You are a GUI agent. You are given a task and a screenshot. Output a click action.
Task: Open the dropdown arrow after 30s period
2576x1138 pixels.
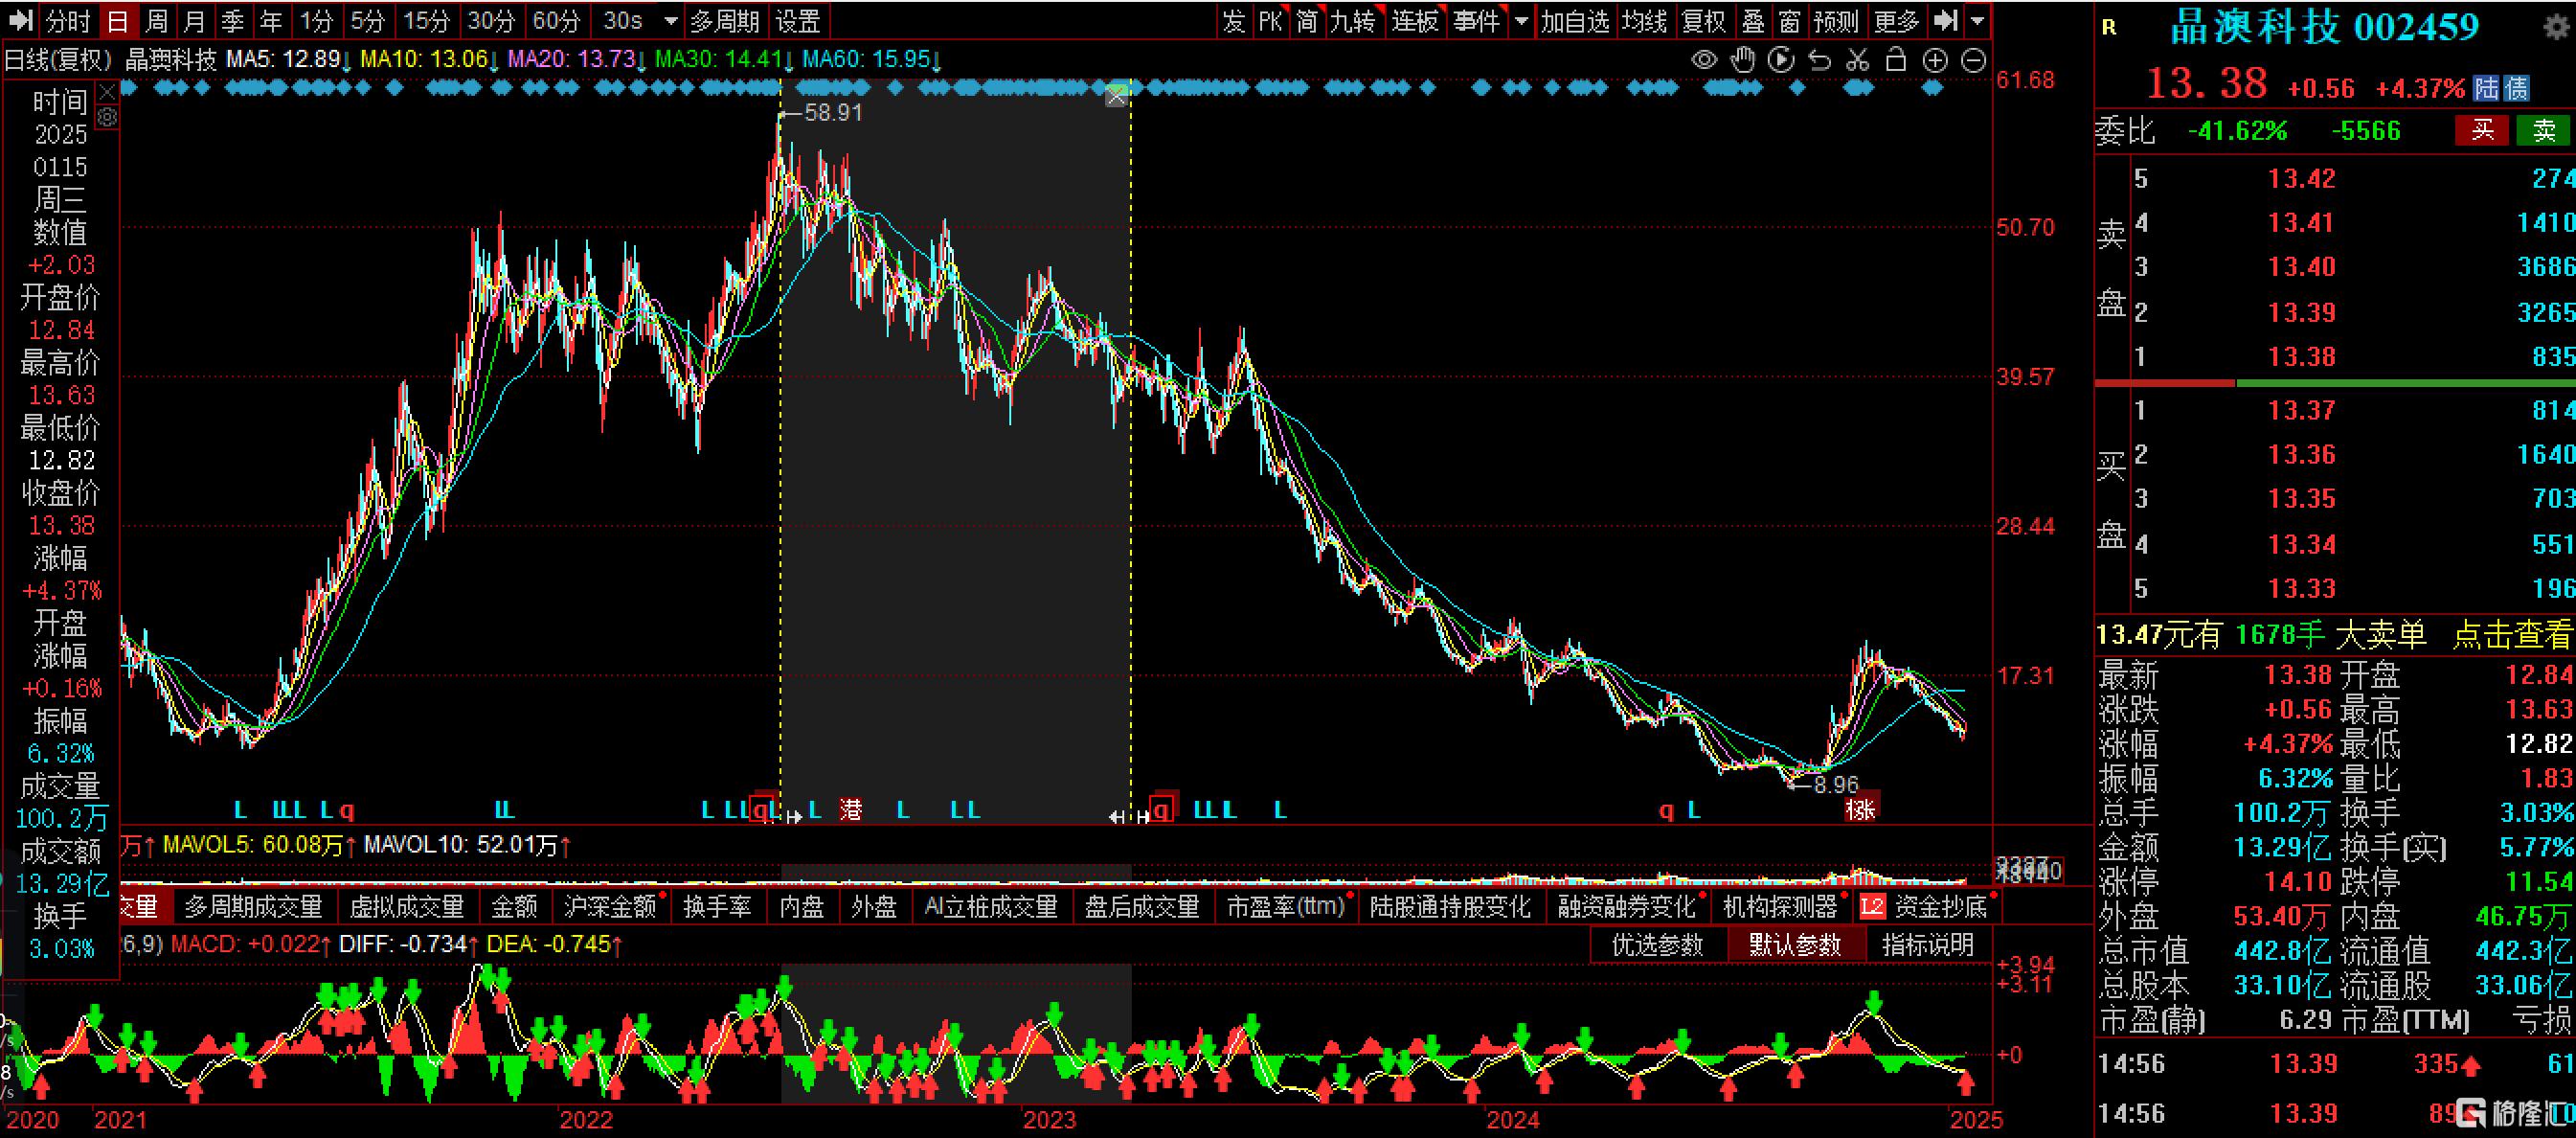tap(671, 21)
